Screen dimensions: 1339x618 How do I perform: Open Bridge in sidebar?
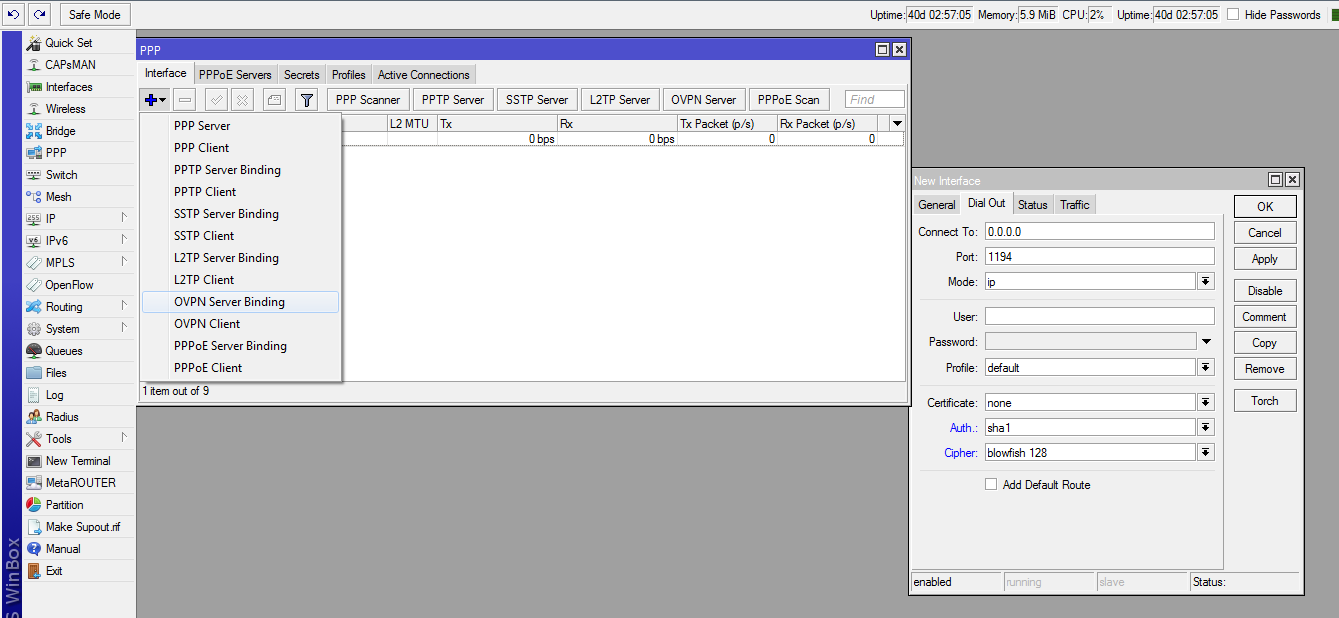pyautogui.click(x=60, y=131)
